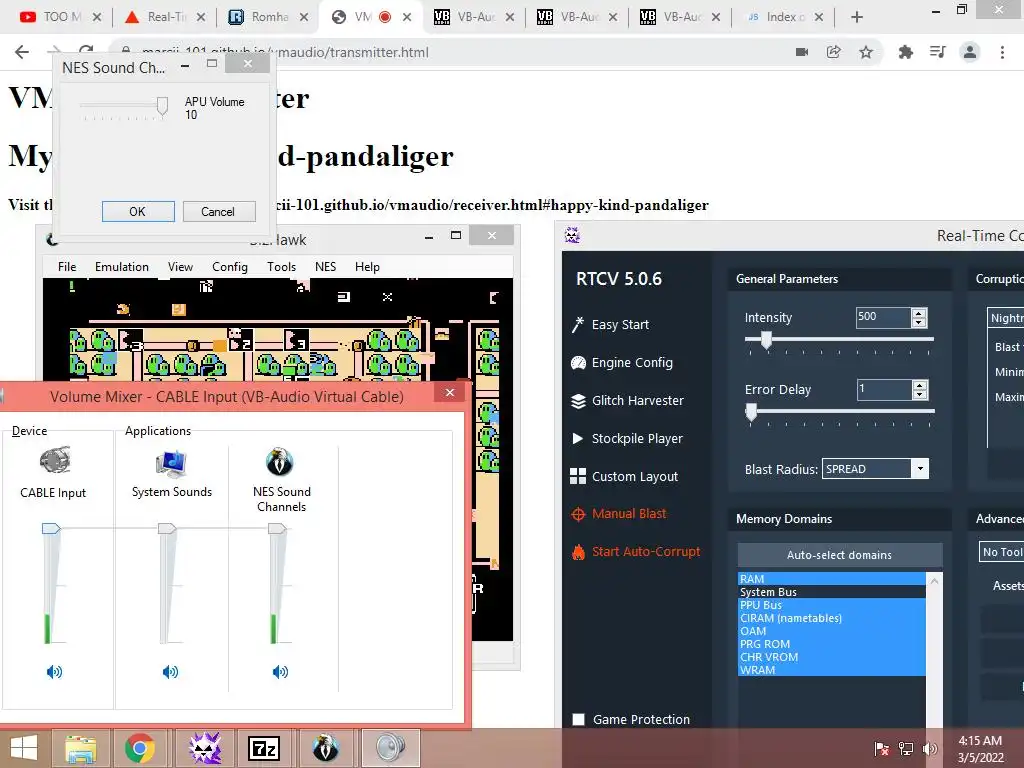
Task: Close Volume Mixer window
Action: pos(449,392)
